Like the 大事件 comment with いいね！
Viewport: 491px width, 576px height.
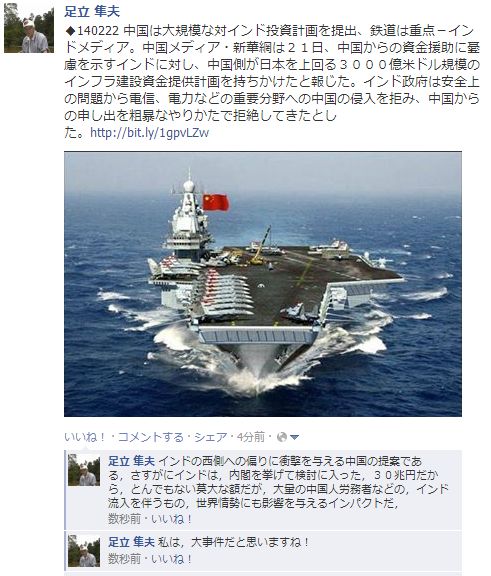point(172,559)
